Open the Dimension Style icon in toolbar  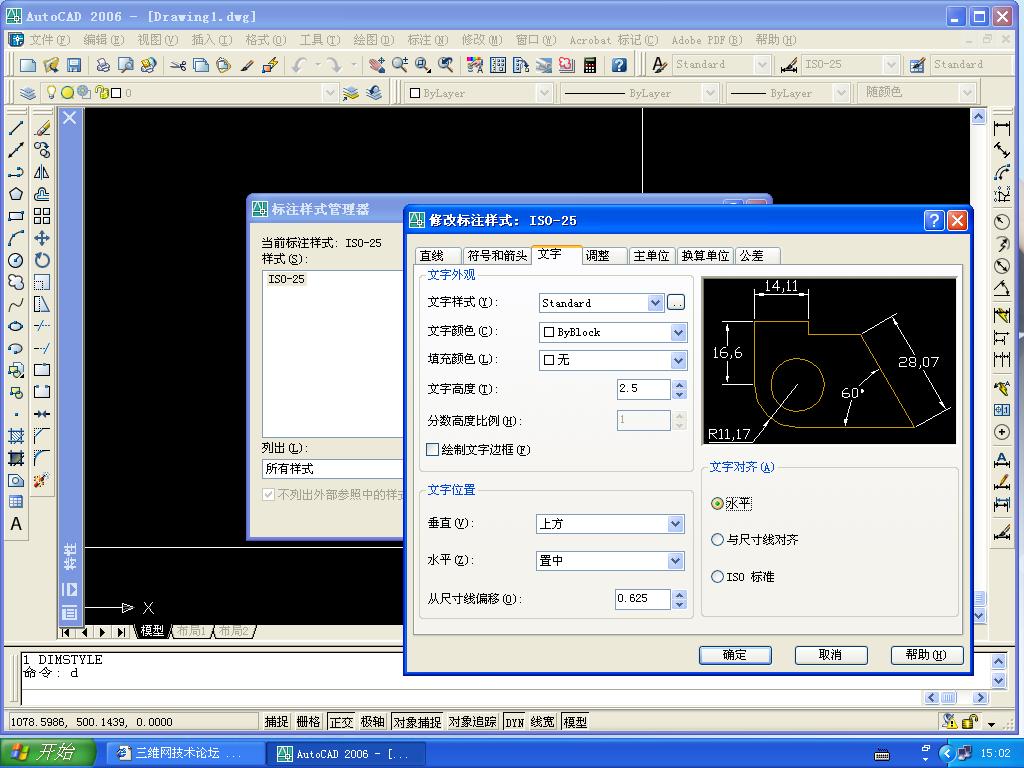point(789,65)
